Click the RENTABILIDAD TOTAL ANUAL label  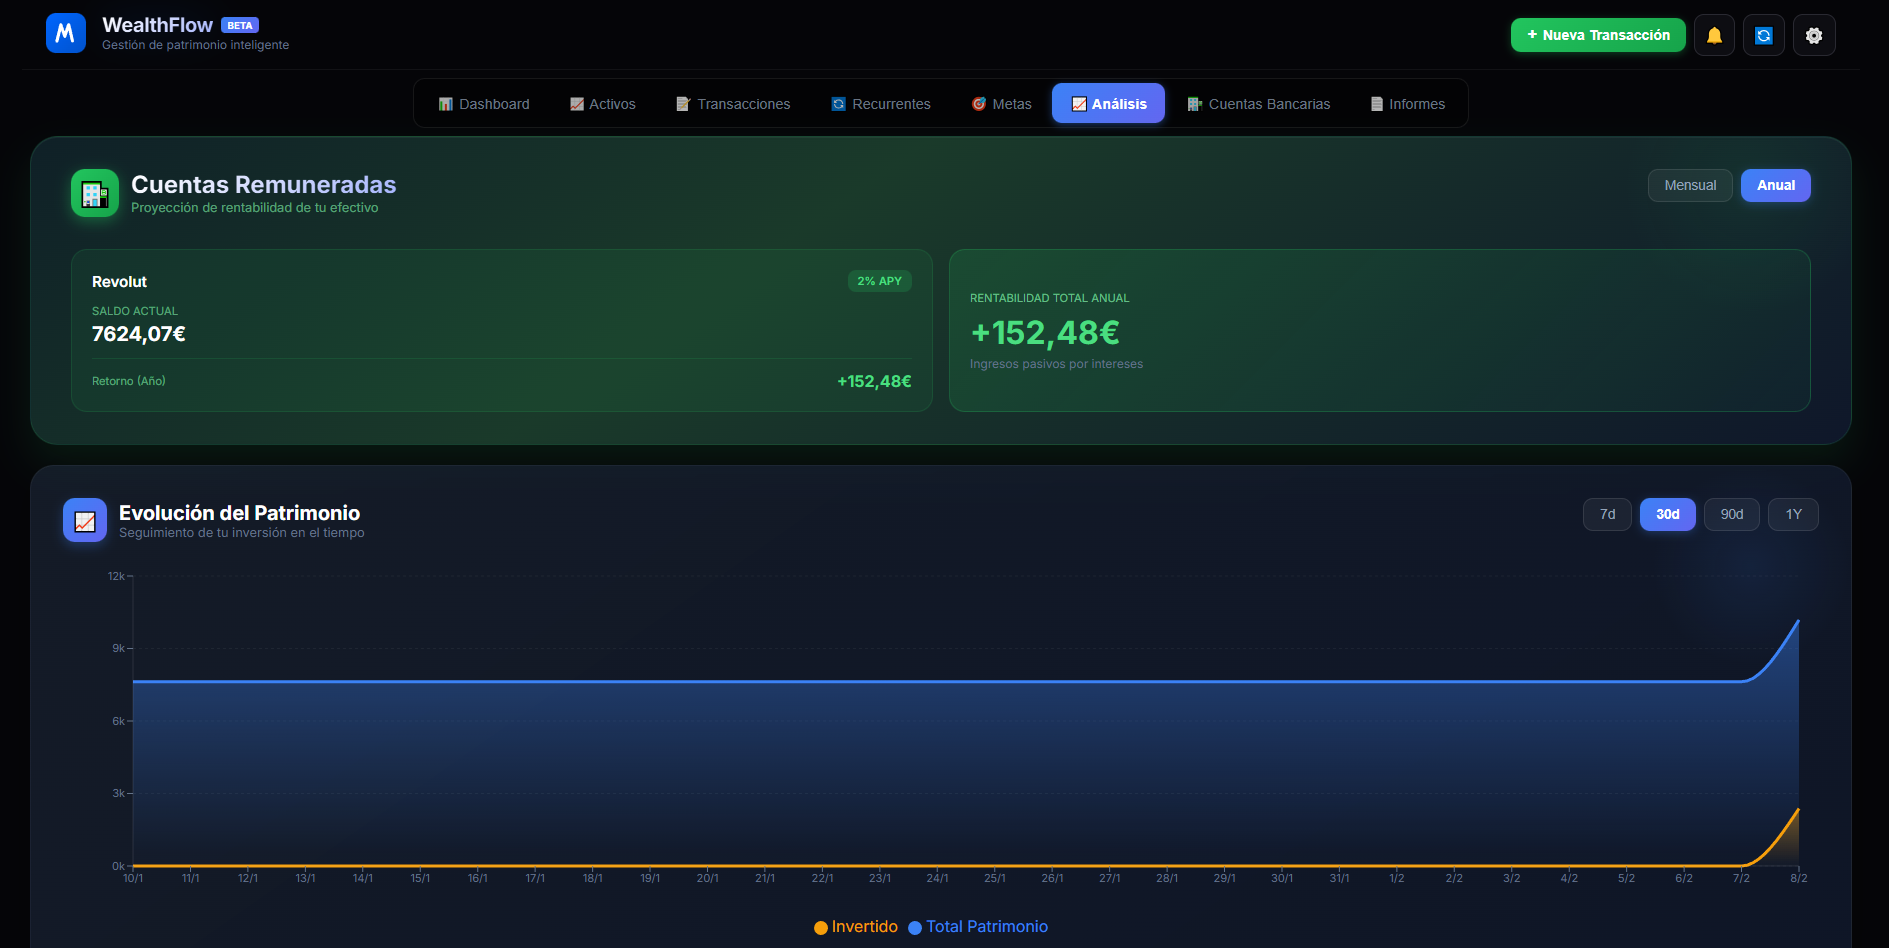(x=1049, y=298)
